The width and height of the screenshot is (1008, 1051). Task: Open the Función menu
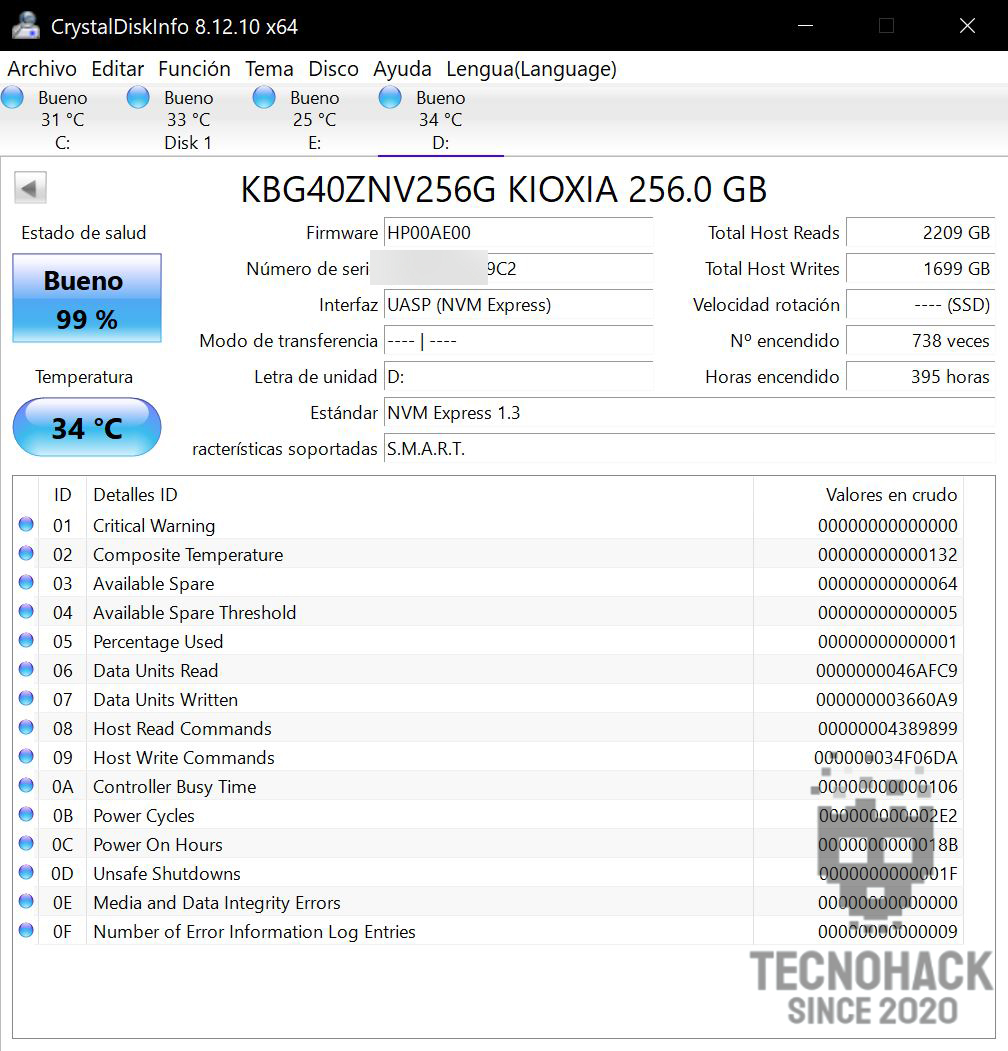(x=194, y=69)
